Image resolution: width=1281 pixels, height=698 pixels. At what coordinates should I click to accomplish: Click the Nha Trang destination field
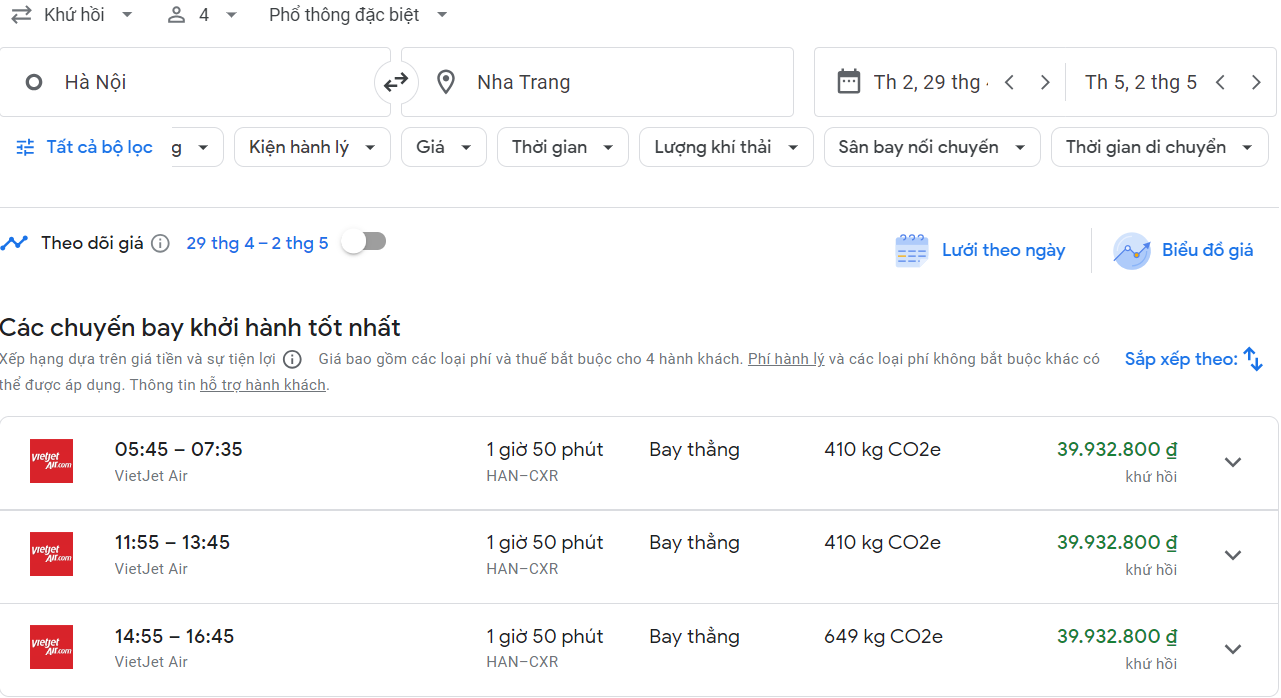point(610,82)
